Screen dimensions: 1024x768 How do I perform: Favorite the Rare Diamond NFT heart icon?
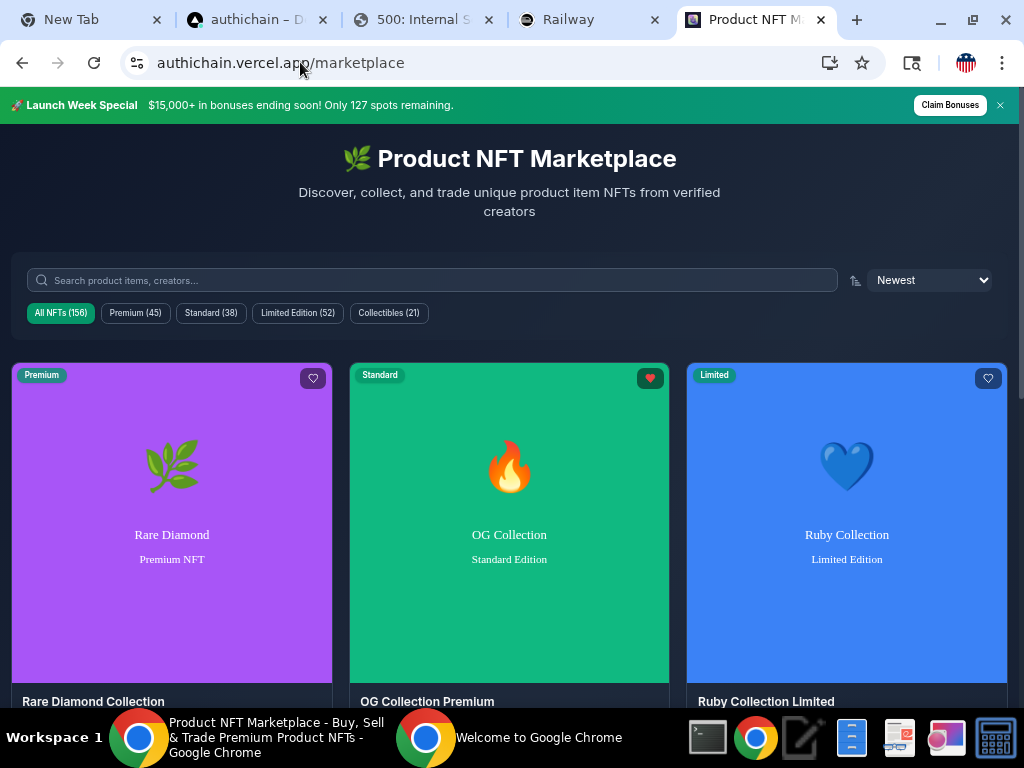click(313, 378)
